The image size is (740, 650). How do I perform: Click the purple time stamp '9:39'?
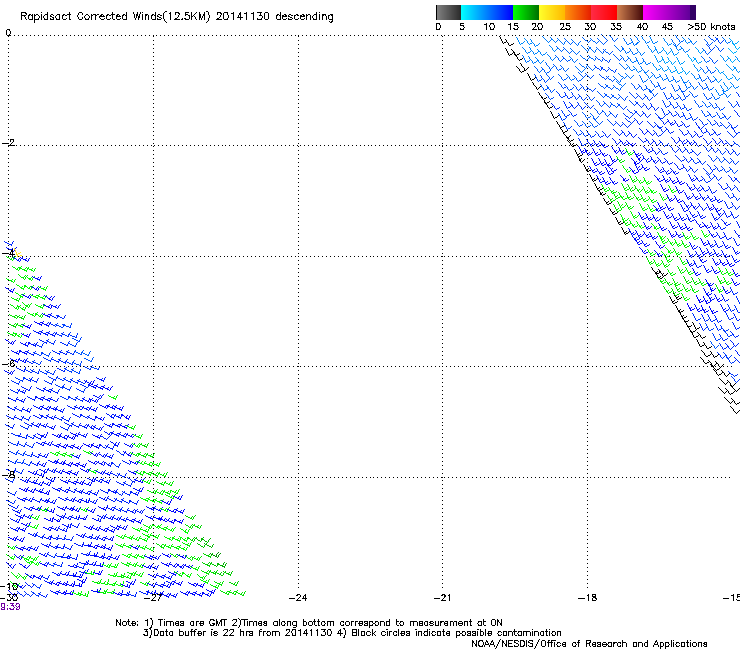pos(10,607)
